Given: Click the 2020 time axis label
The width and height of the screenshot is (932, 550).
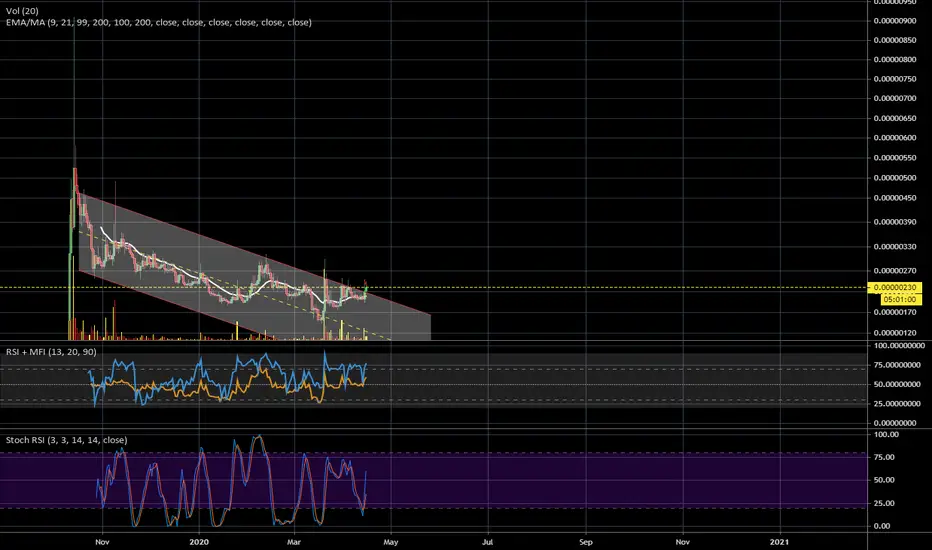Looking at the screenshot, I should [x=199, y=542].
